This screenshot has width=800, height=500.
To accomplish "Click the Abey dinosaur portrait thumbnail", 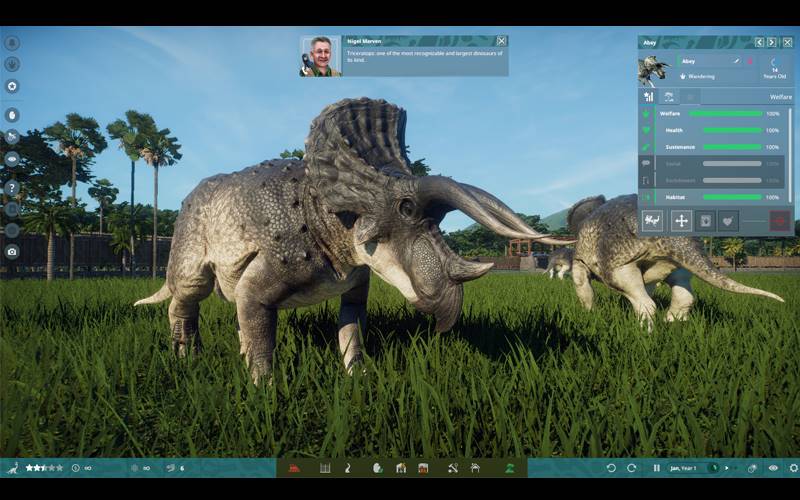I will 653,68.
